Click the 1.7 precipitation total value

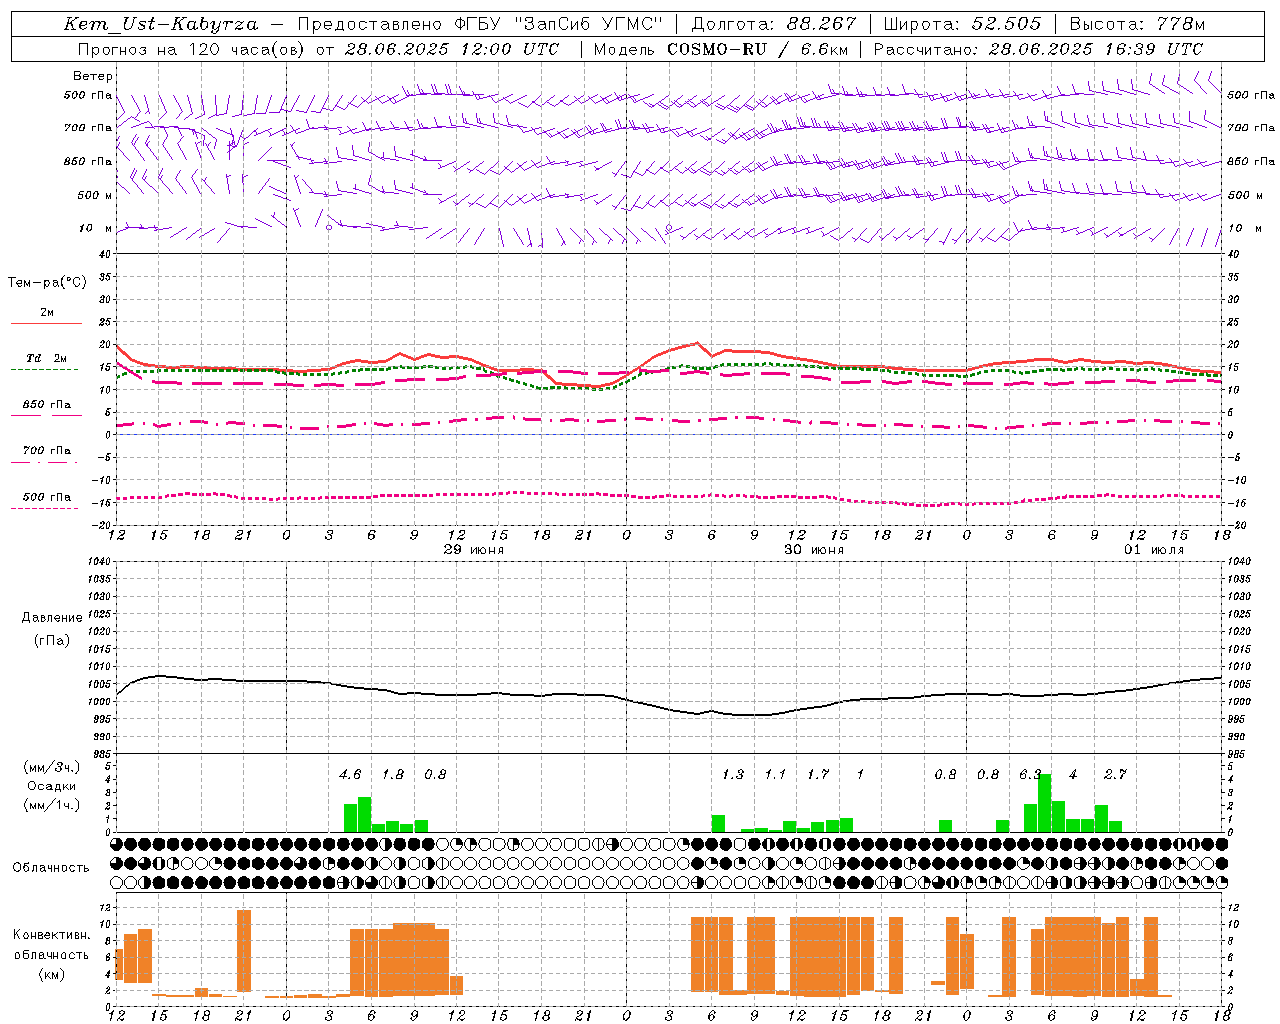pyautogui.click(x=818, y=774)
